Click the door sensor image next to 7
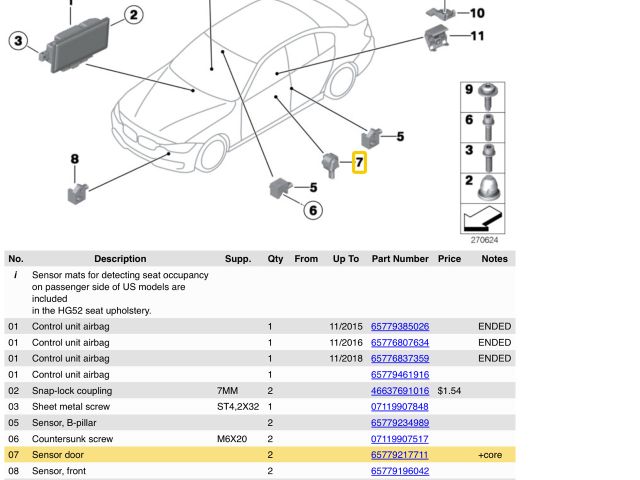The image size is (640, 480). [x=331, y=161]
